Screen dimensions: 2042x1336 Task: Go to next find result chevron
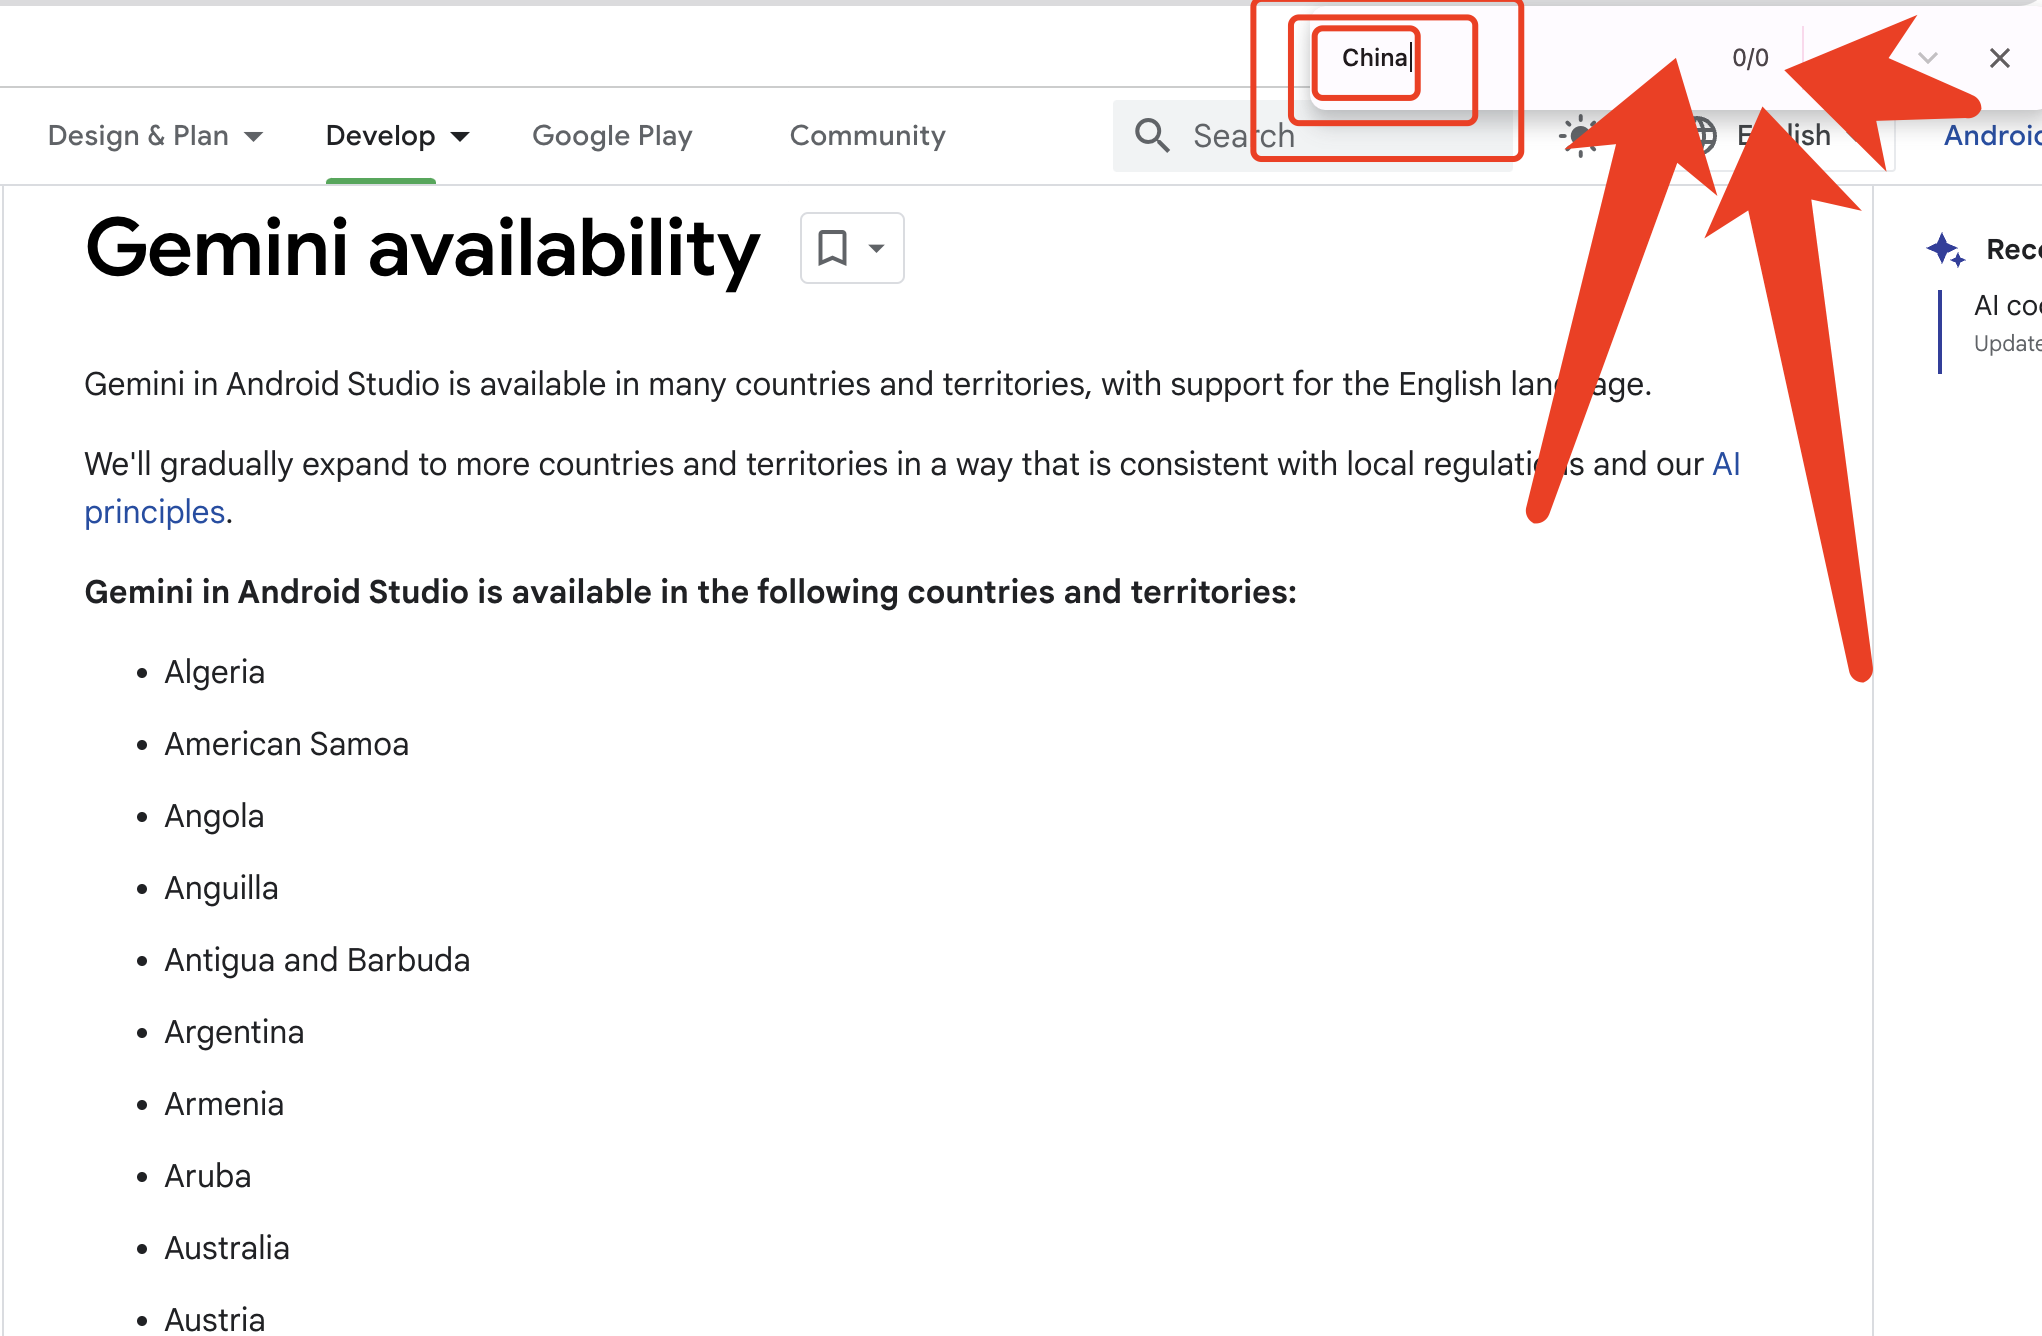point(1928,58)
